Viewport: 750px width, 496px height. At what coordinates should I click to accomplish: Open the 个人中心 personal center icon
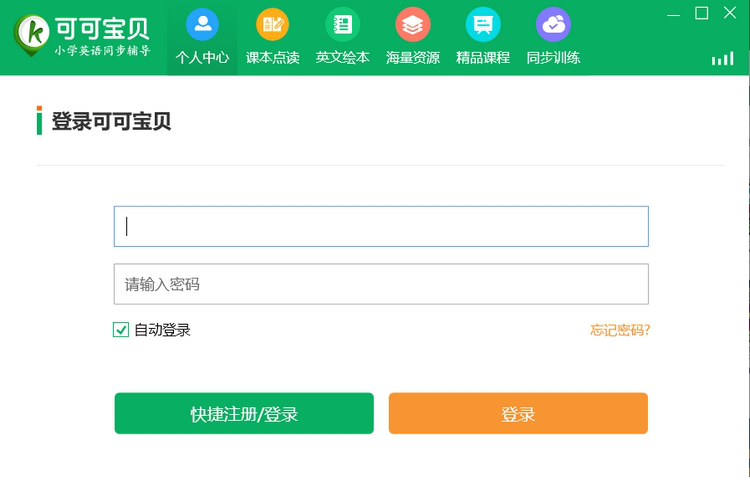tap(202, 24)
